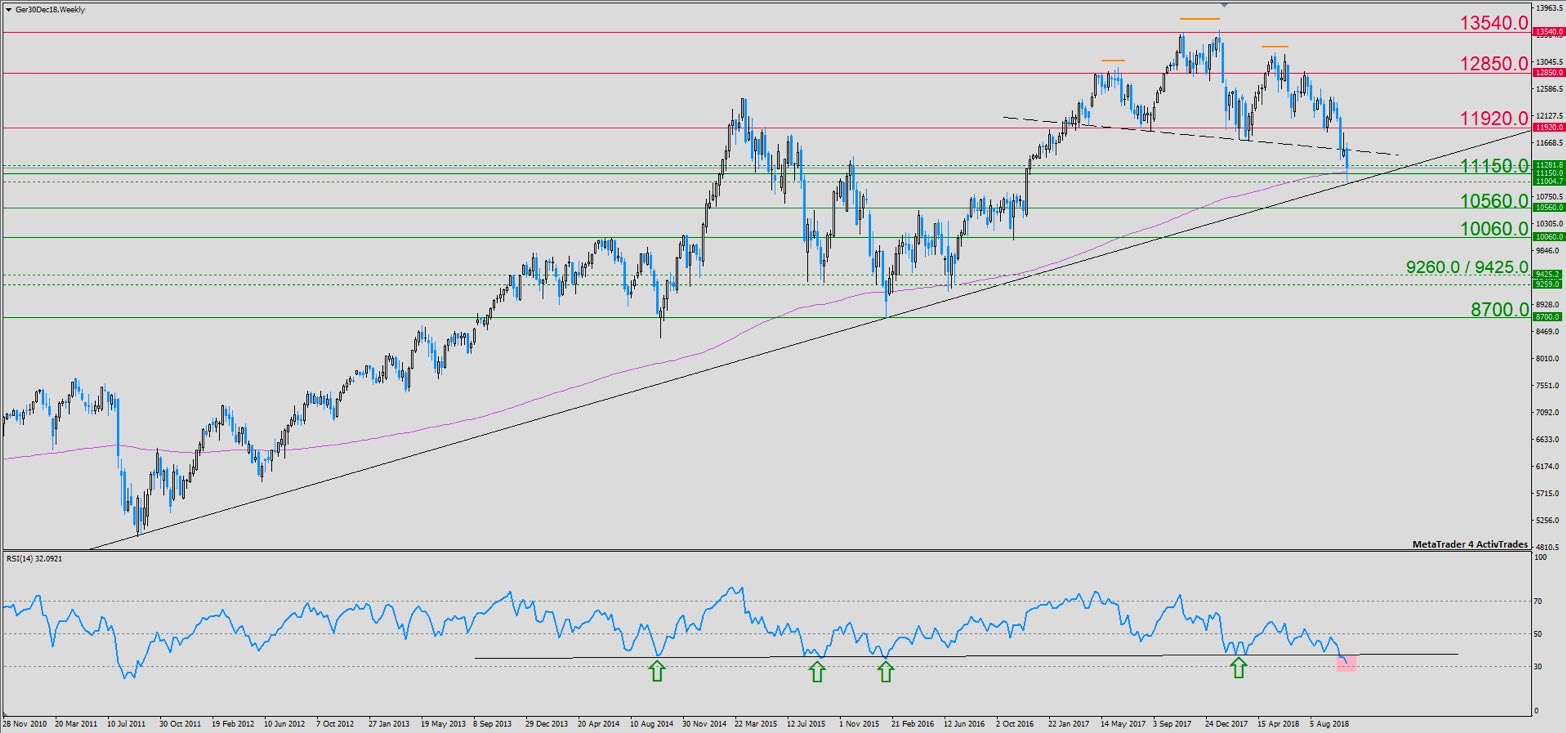Click the orange line above the May 2017 peak

click(x=1113, y=61)
